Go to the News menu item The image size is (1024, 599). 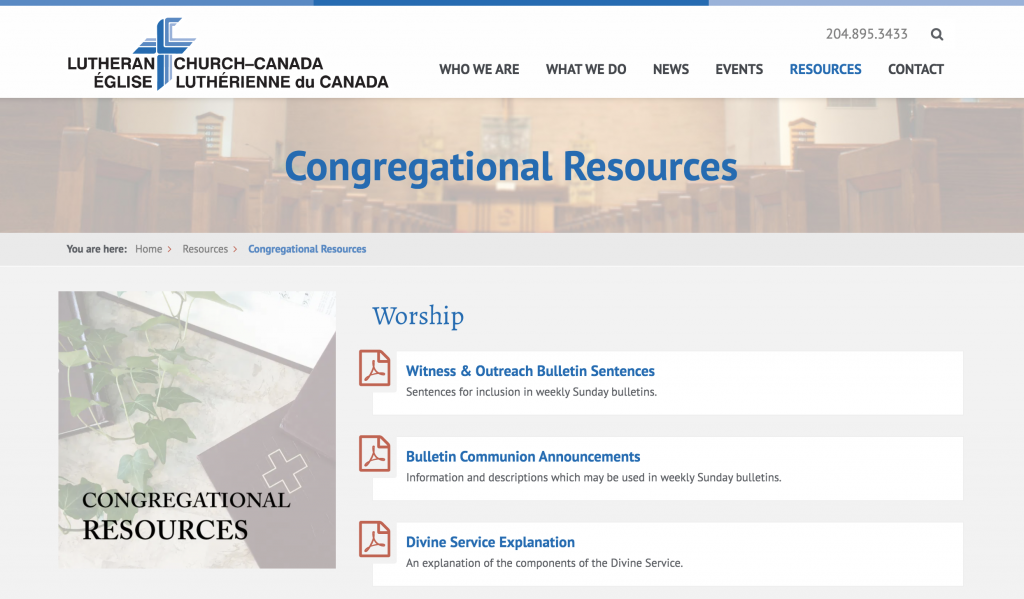pyautogui.click(x=671, y=69)
